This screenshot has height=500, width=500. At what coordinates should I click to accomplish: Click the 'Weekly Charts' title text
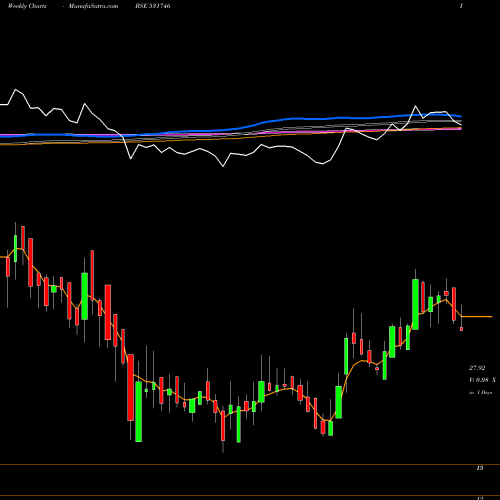tap(27, 6)
